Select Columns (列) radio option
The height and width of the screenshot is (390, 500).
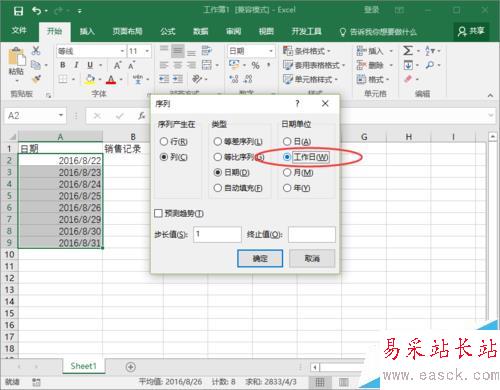tap(174, 157)
